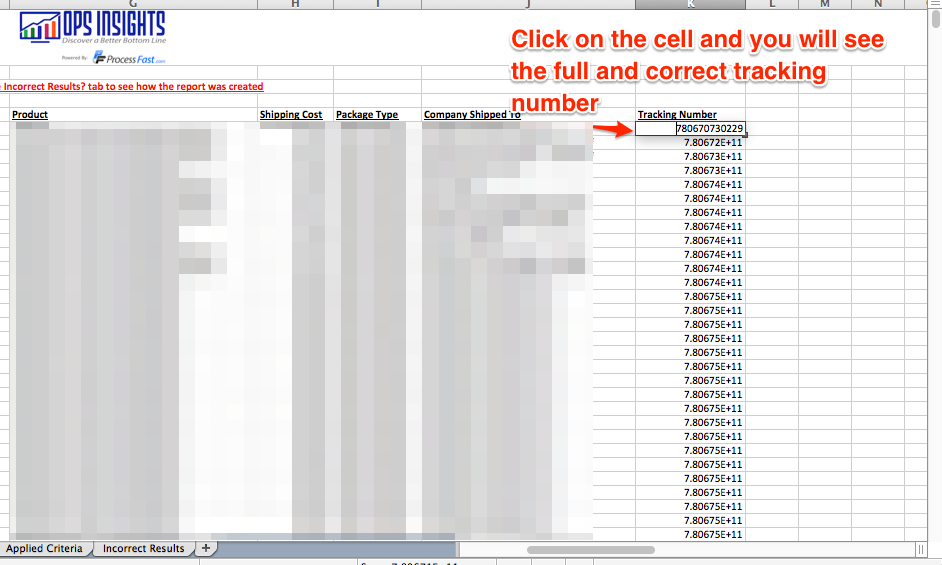Viewport: 942px width, 565px height.
Task: Click the Company Shipped To header cell
Action: tap(472, 115)
